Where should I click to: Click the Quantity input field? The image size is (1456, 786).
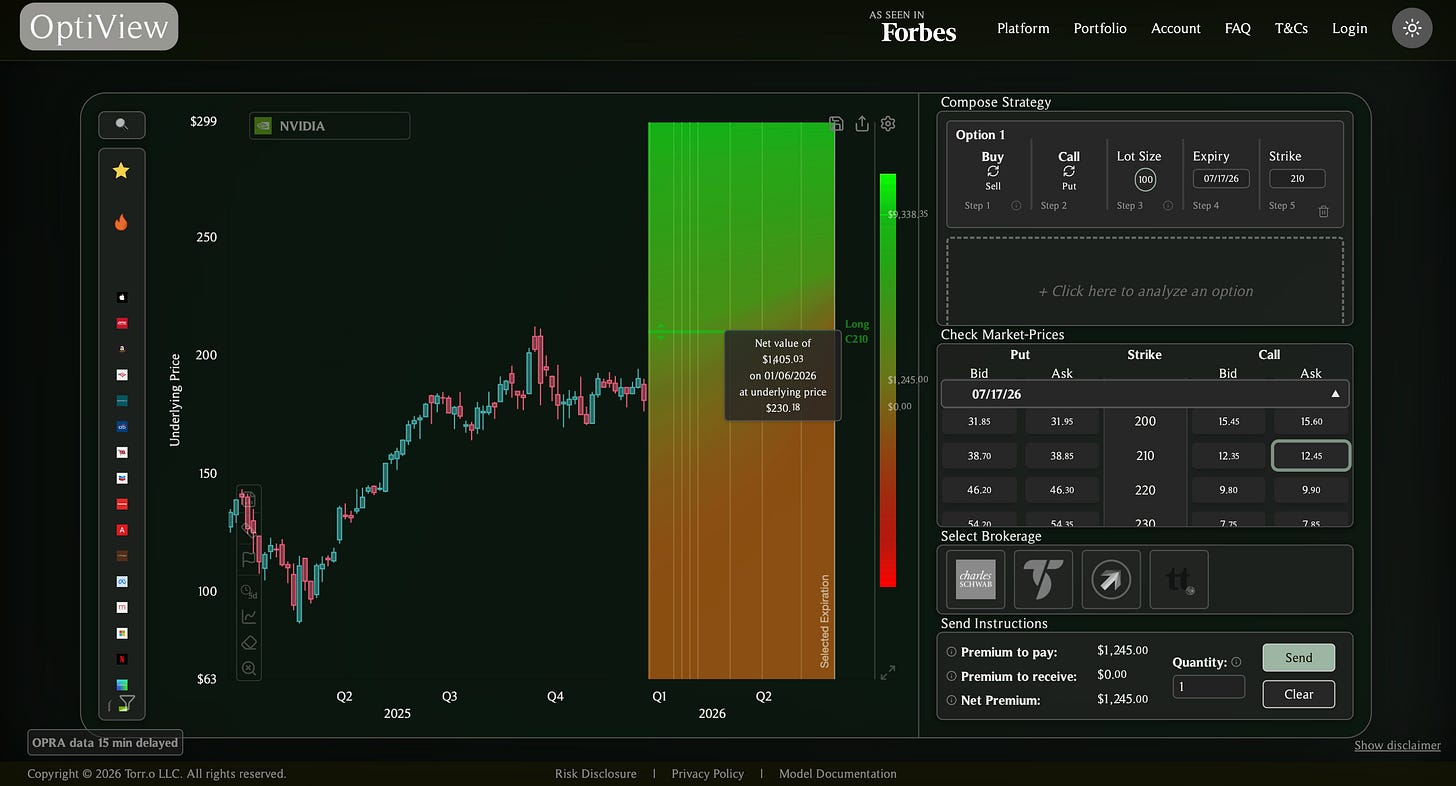(x=1209, y=687)
